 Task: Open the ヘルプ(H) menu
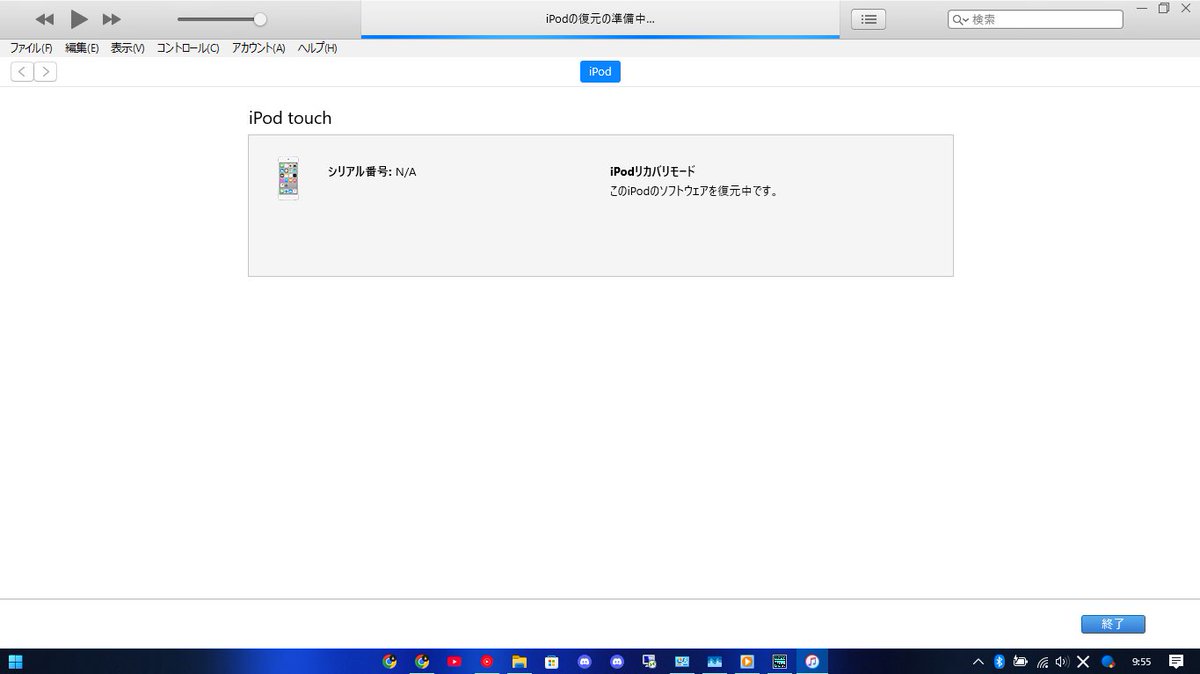[x=317, y=48]
